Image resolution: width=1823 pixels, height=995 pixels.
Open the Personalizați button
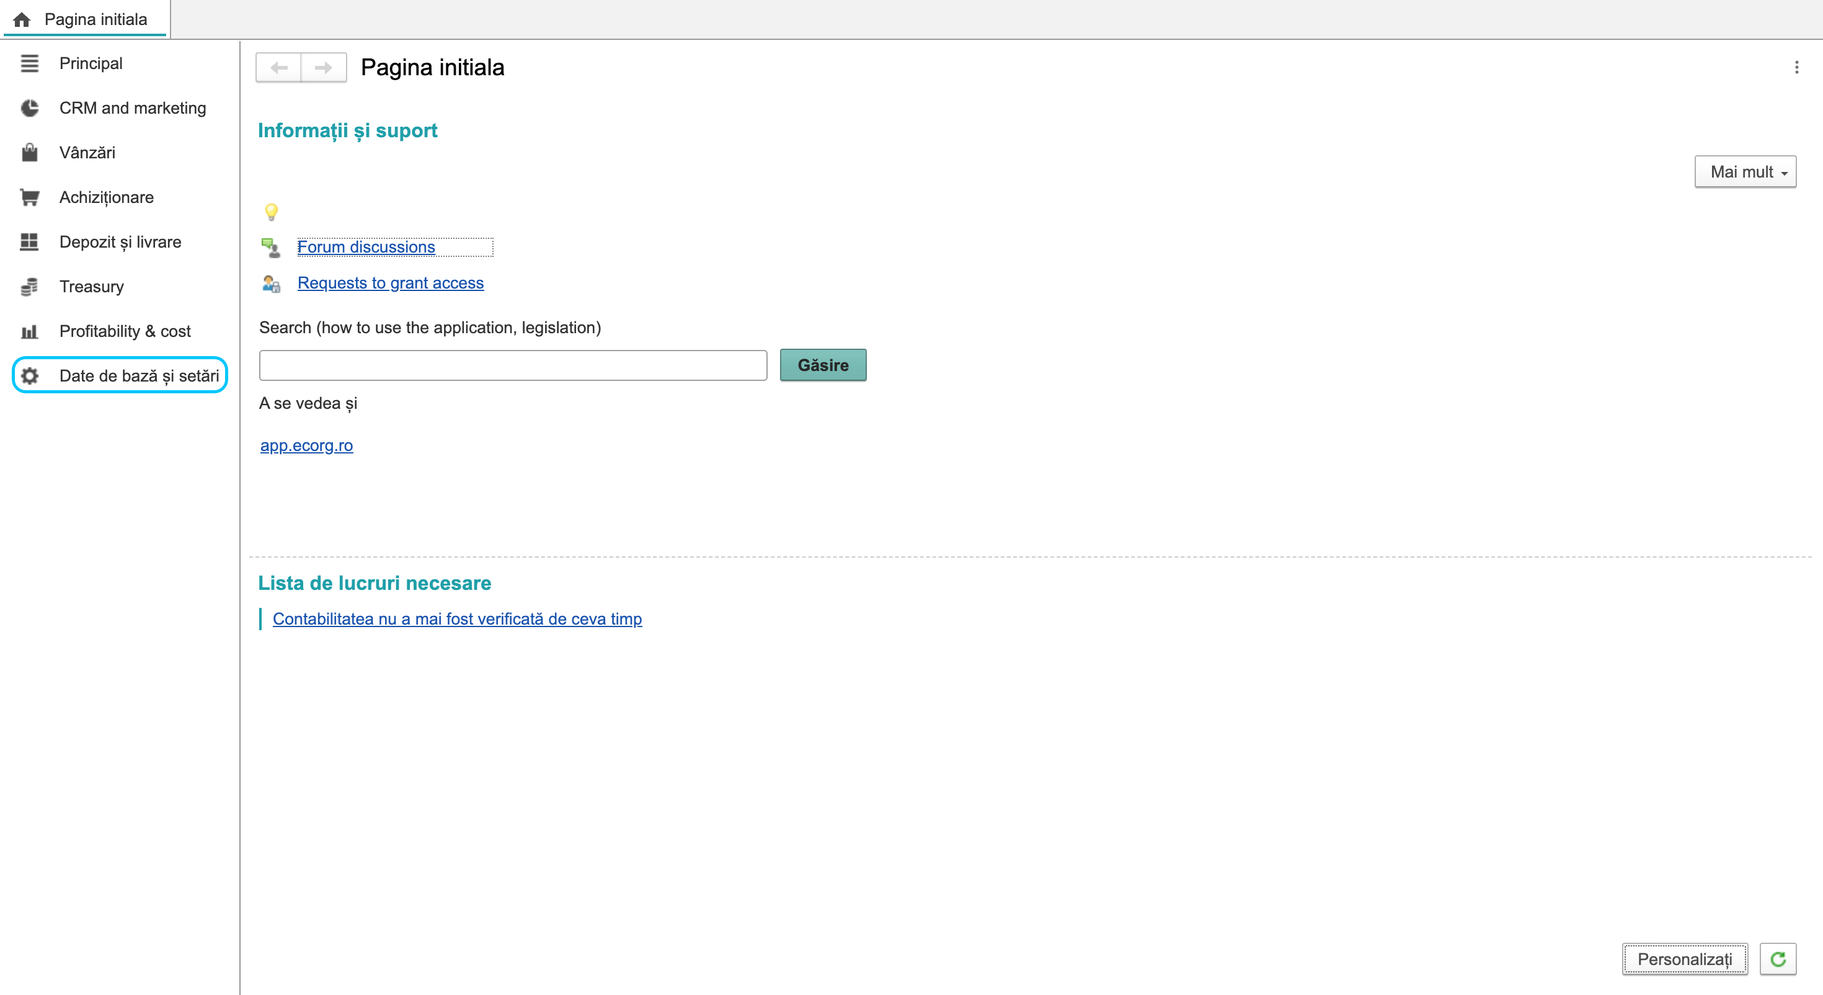coord(1685,959)
